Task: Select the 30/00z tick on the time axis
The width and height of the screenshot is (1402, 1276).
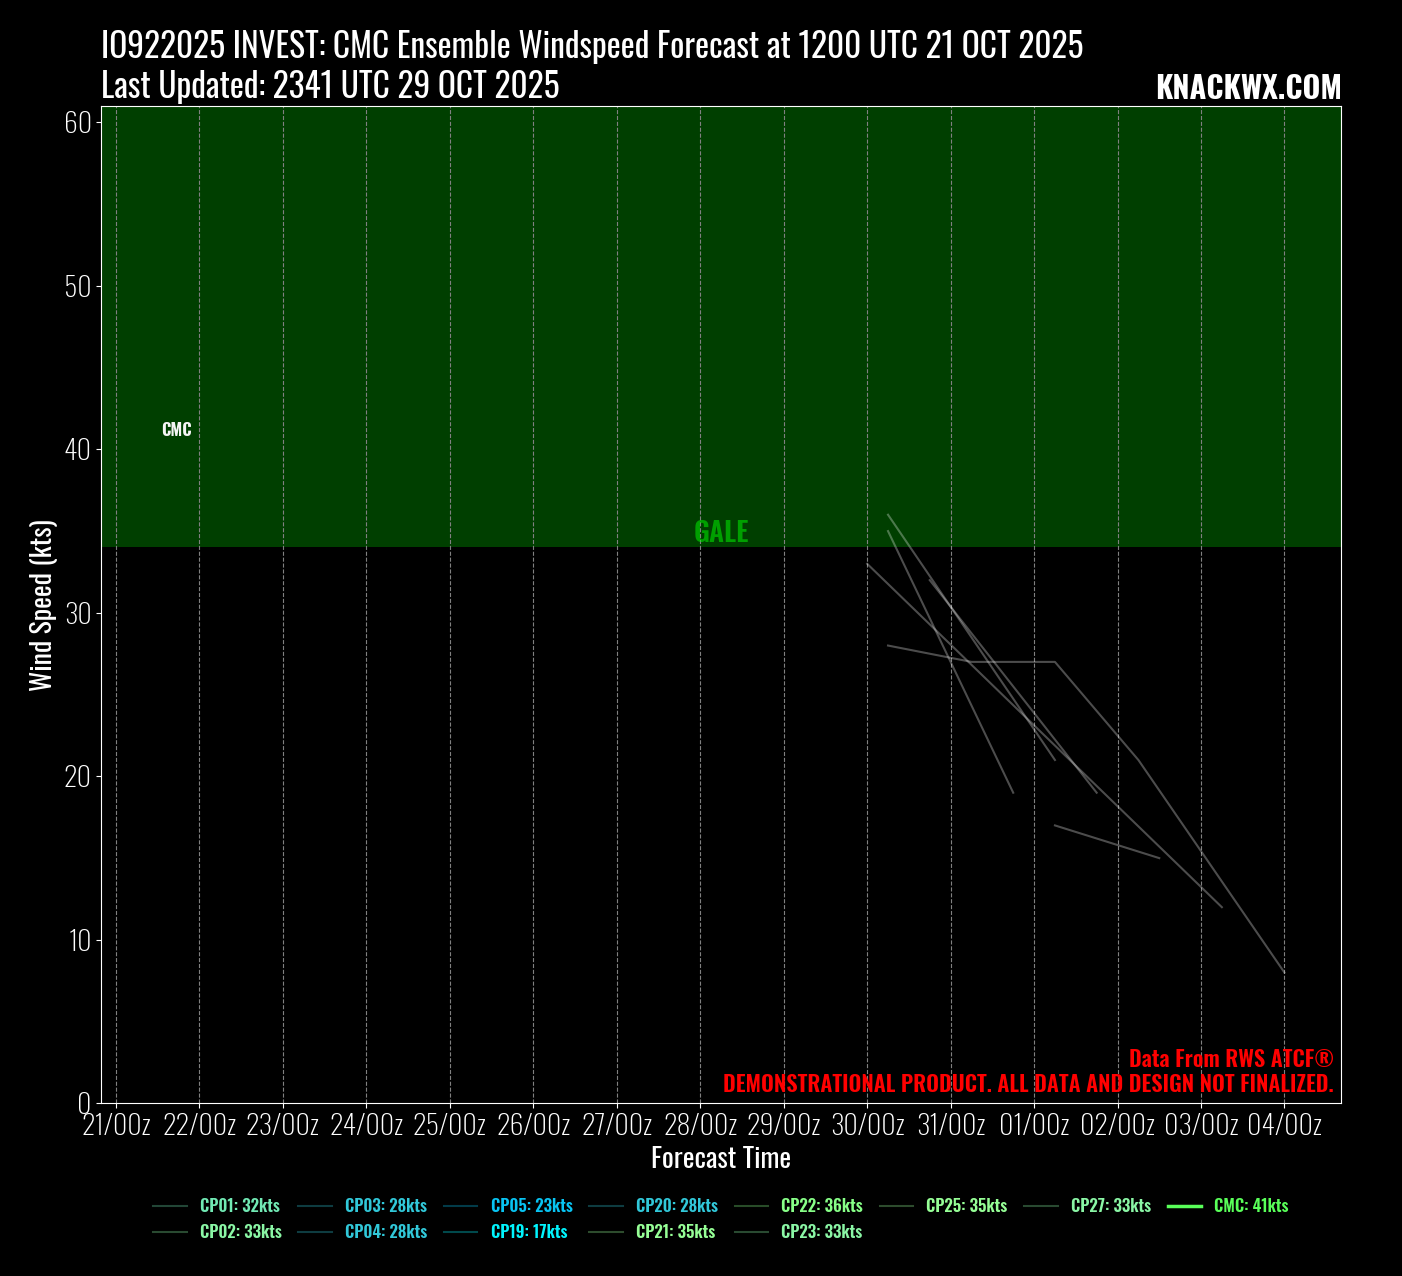Action: tap(868, 1126)
